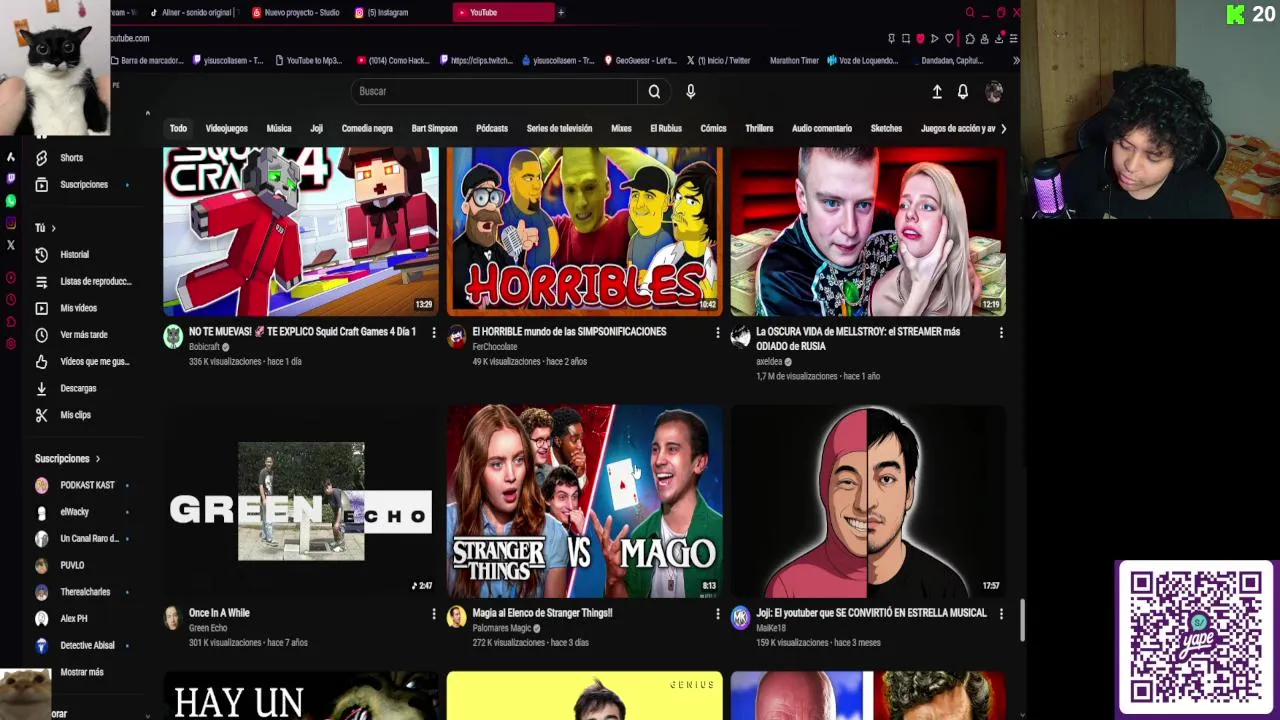1280x720 pixels.
Task: Open MaiKe18 channel avatar
Action: click(x=741, y=617)
